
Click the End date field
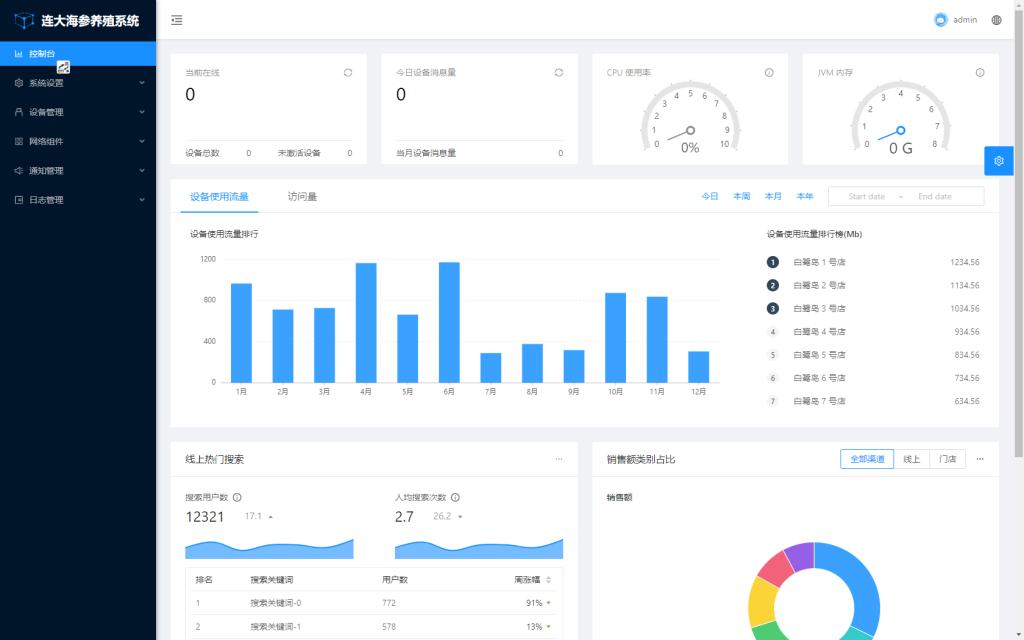coord(935,197)
